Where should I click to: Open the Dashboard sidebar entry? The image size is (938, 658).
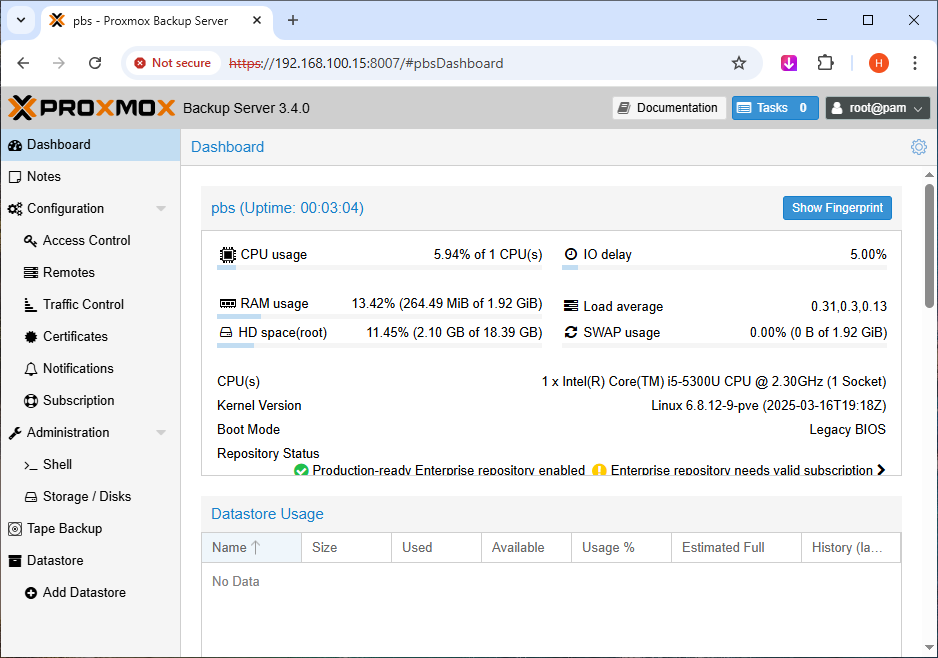(90, 145)
